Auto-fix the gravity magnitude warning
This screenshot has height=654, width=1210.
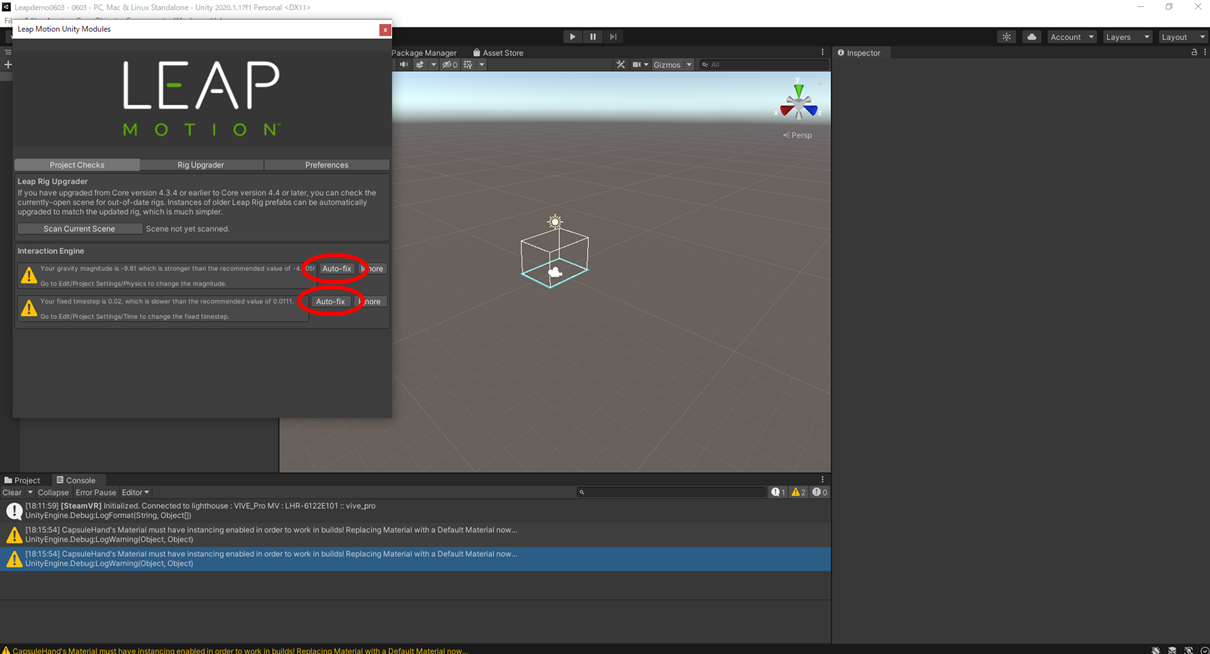(336, 269)
